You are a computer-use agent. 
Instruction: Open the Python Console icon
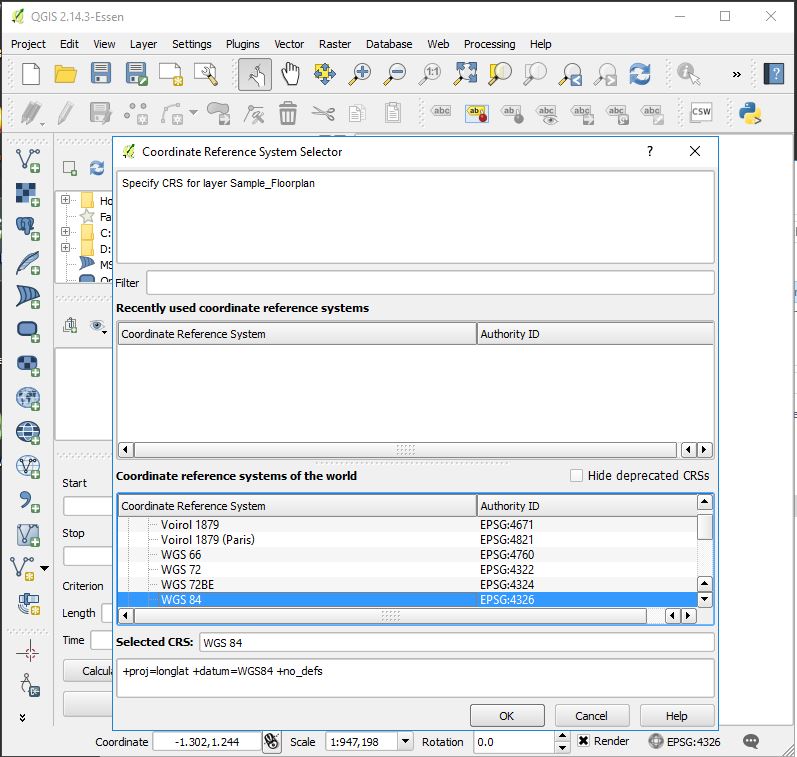click(x=750, y=113)
